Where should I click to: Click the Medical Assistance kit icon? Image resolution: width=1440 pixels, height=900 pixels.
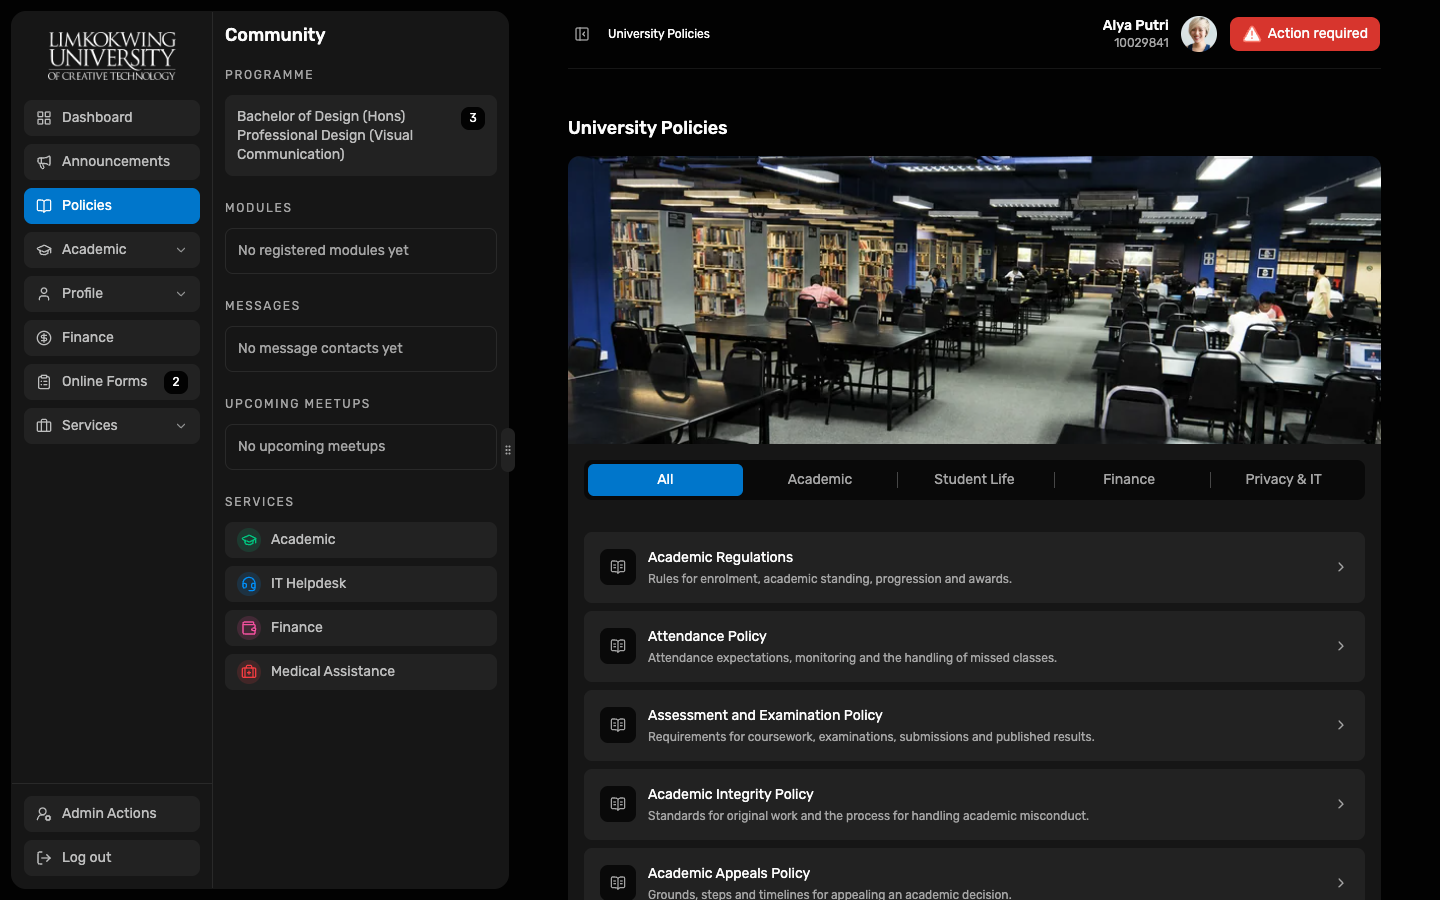click(x=249, y=672)
